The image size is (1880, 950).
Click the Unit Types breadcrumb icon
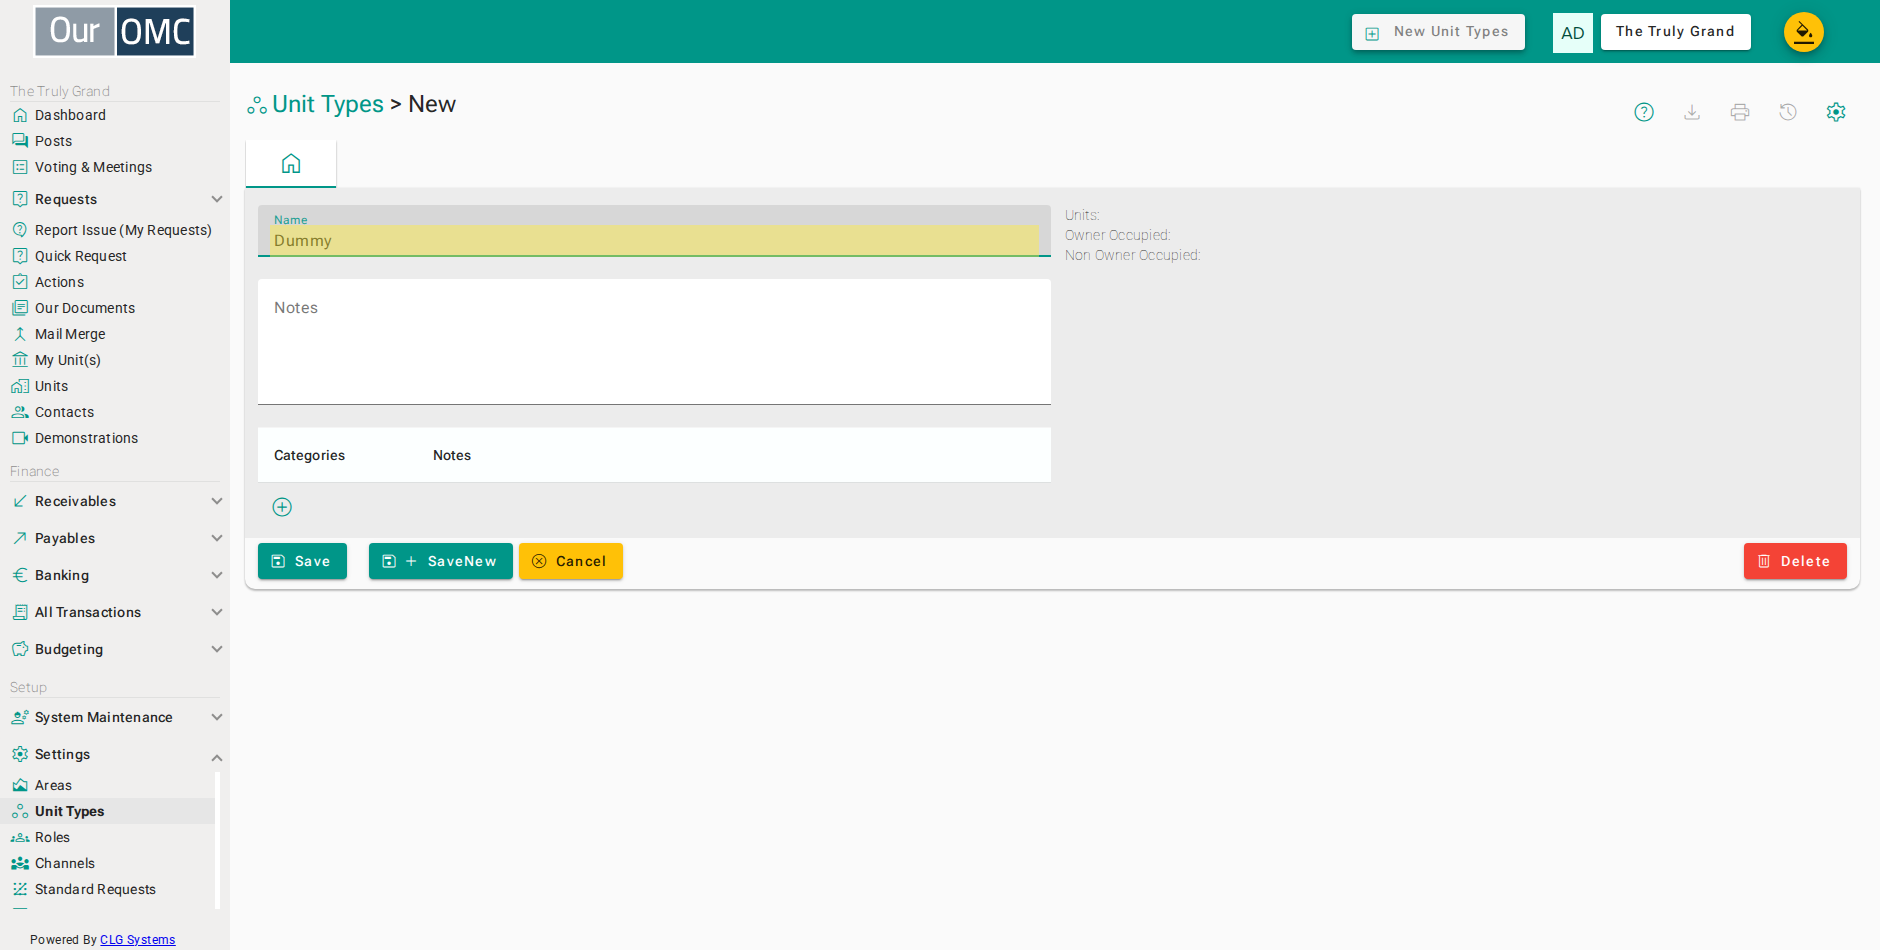pyautogui.click(x=257, y=105)
